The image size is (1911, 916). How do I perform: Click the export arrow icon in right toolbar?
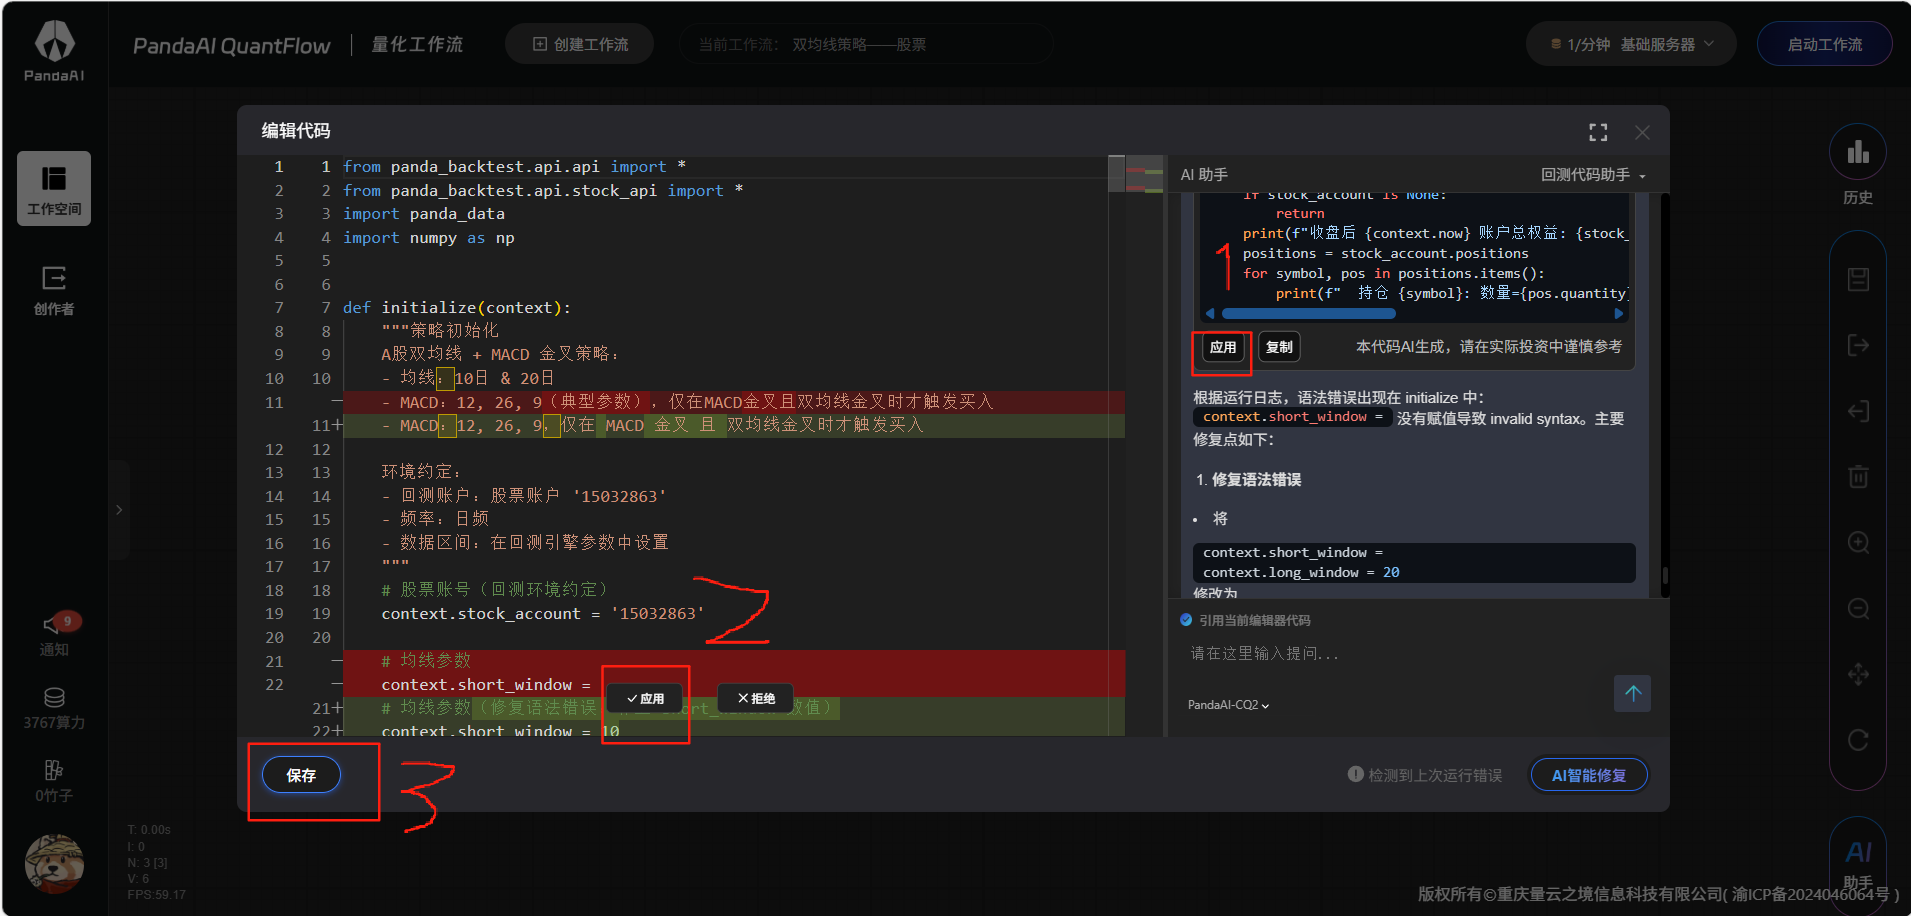click(x=1858, y=345)
